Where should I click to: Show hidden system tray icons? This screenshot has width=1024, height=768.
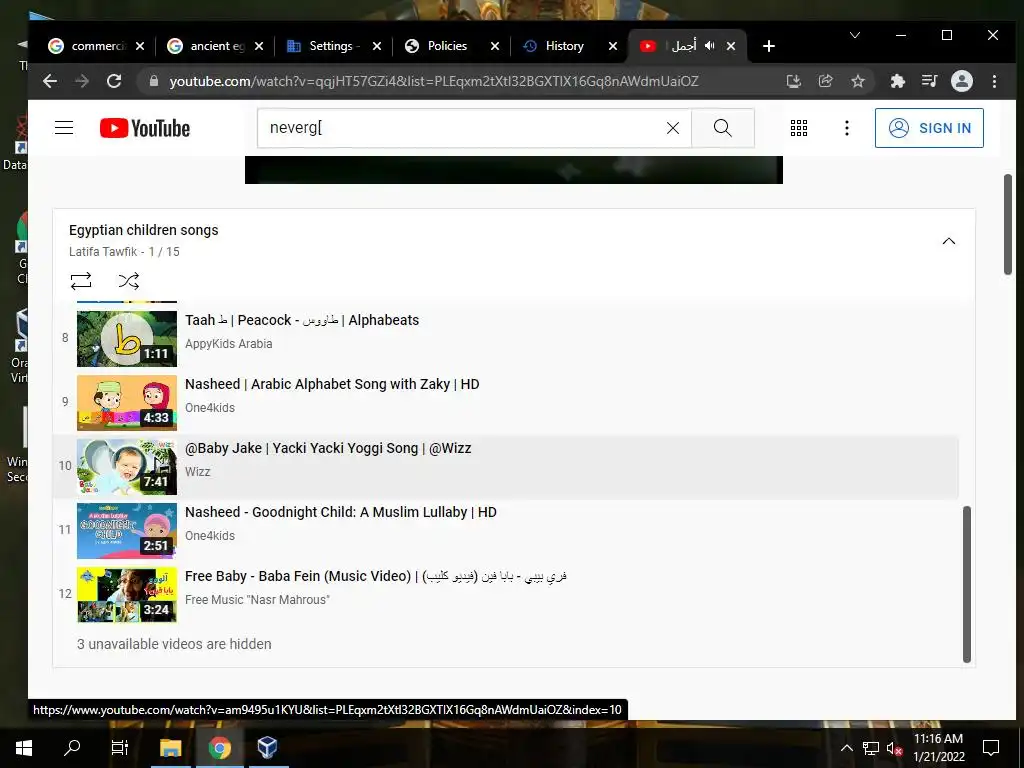(846, 748)
